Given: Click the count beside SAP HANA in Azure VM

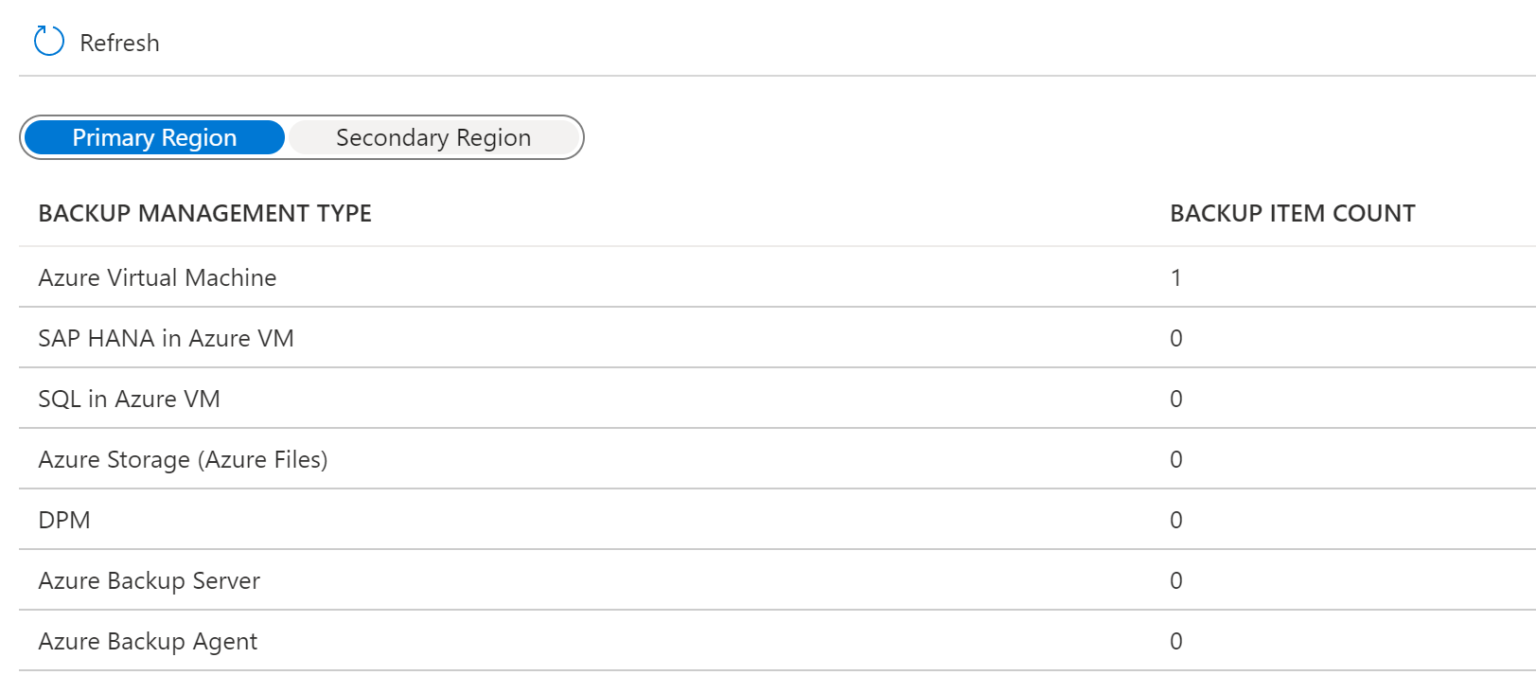Looking at the screenshot, I should (x=1176, y=338).
